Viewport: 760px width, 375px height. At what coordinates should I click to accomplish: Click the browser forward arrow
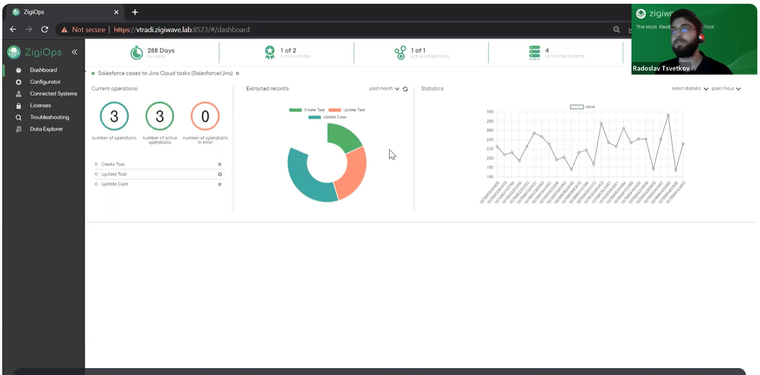29,30
